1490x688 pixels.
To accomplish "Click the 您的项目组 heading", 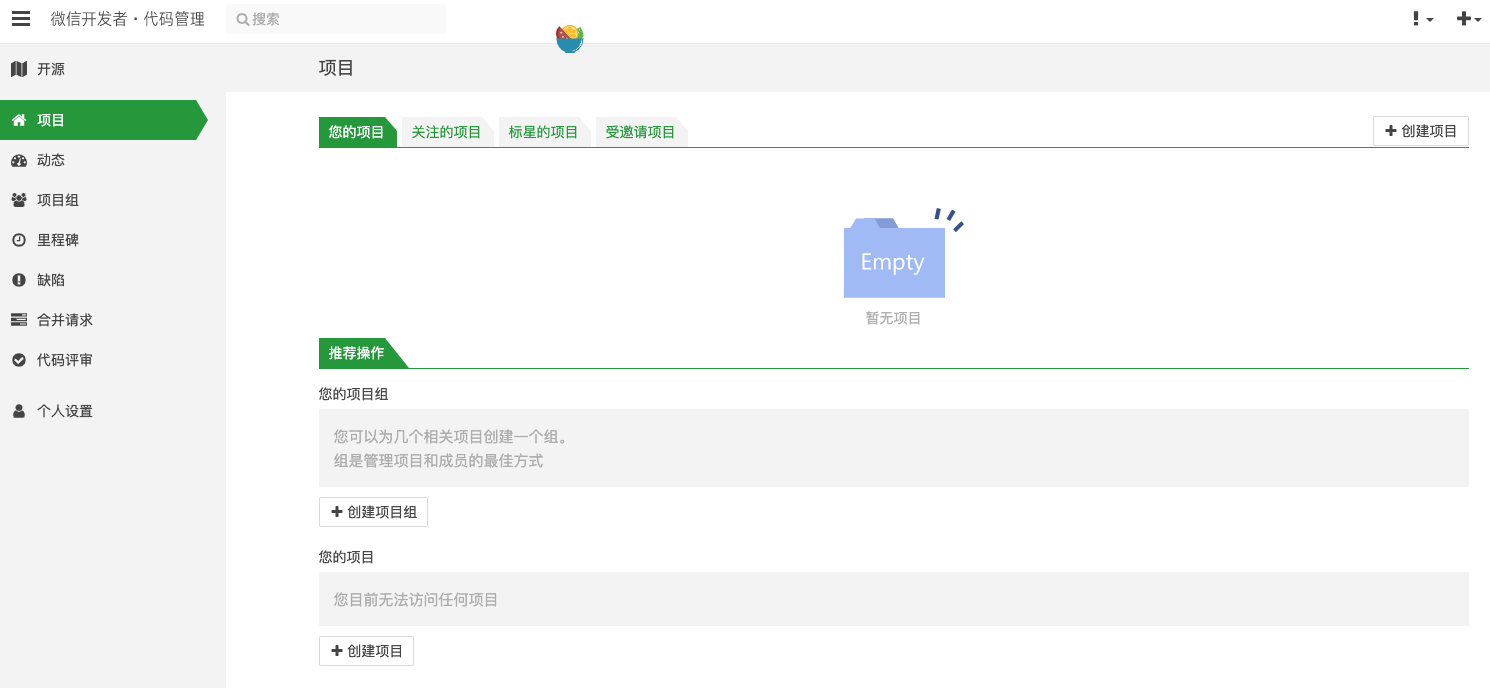I will tap(354, 394).
